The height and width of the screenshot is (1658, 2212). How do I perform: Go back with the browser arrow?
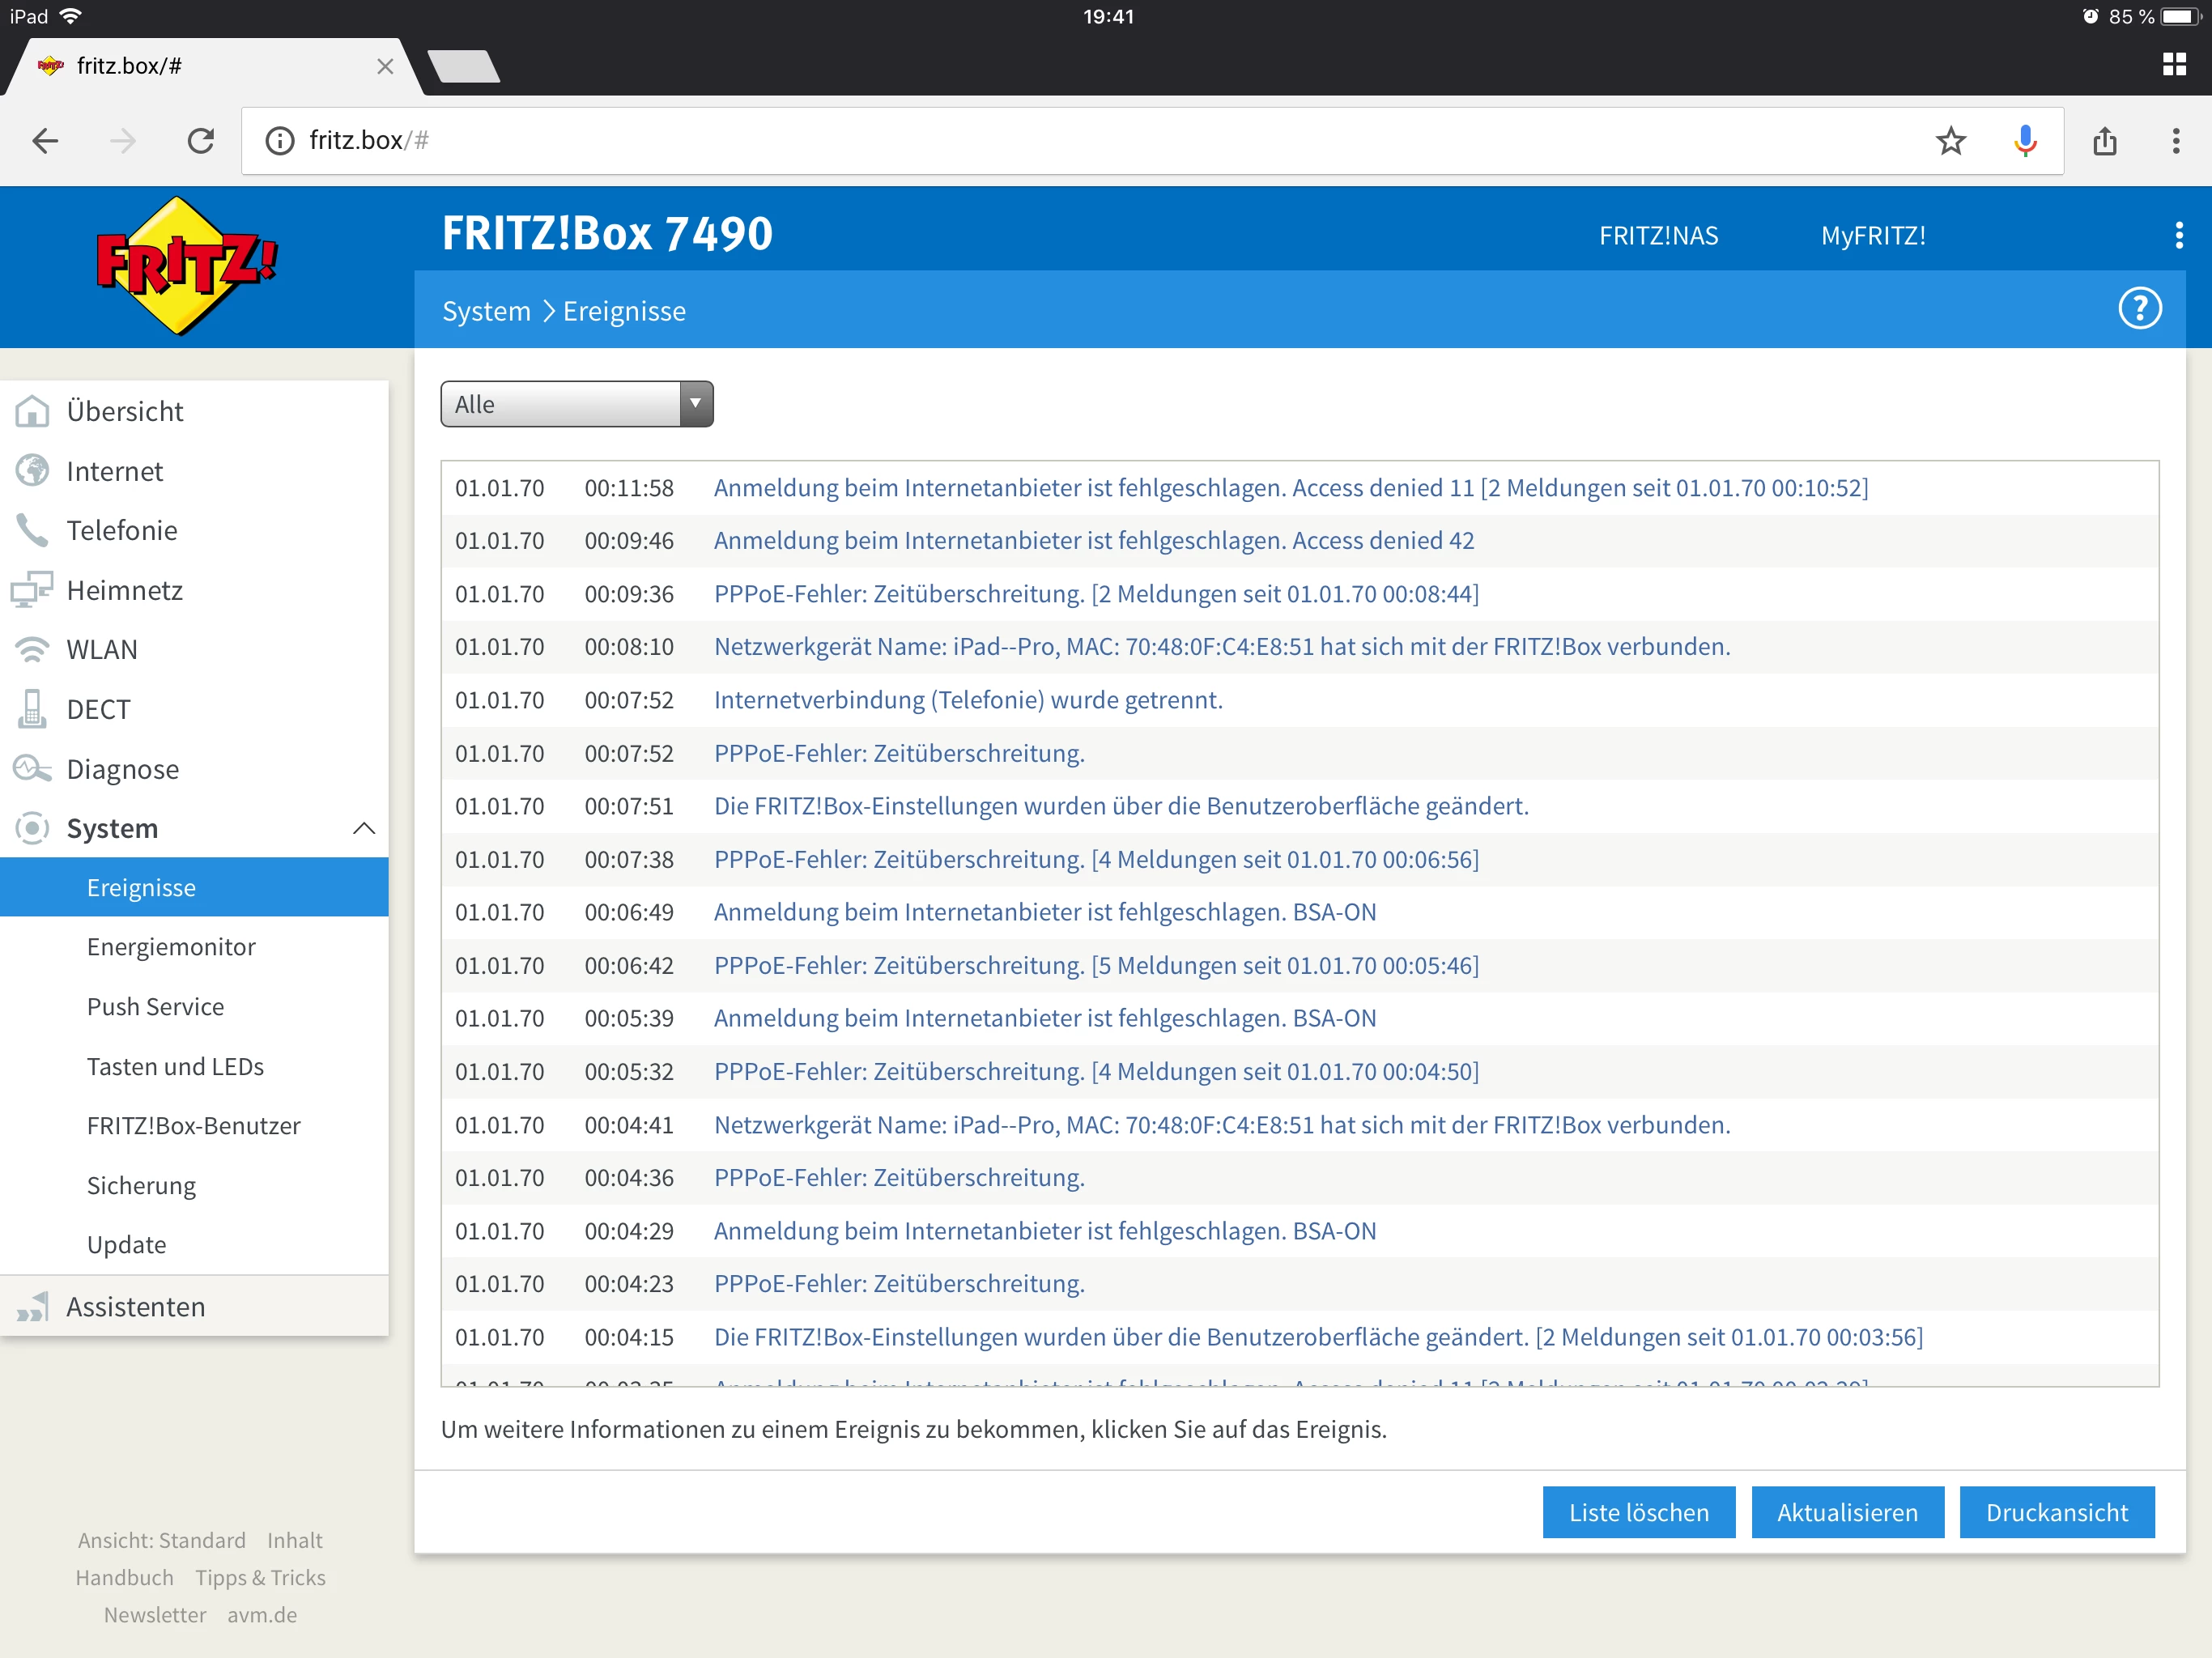click(46, 141)
